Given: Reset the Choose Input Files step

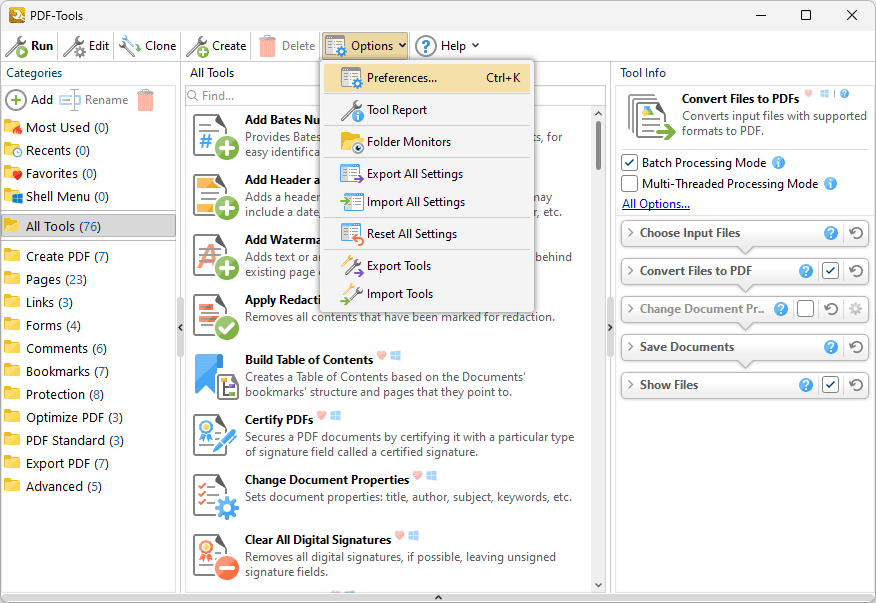Looking at the screenshot, I should click(856, 233).
